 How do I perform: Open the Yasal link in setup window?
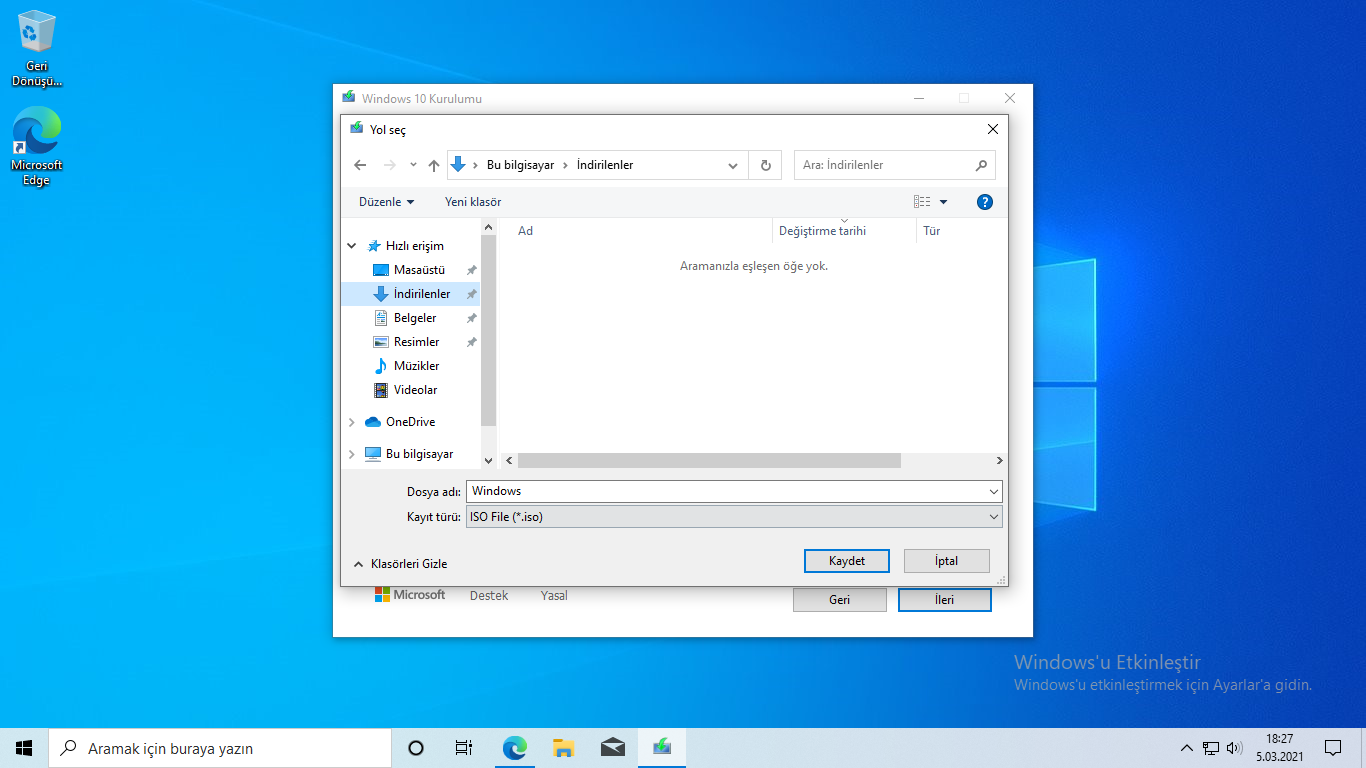point(554,596)
